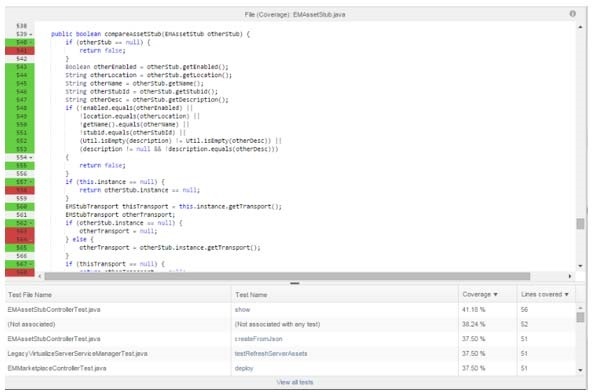Click 37.50 % coverage in deploy row
This screenshot has width=593, height=392.
coord(473,368)
